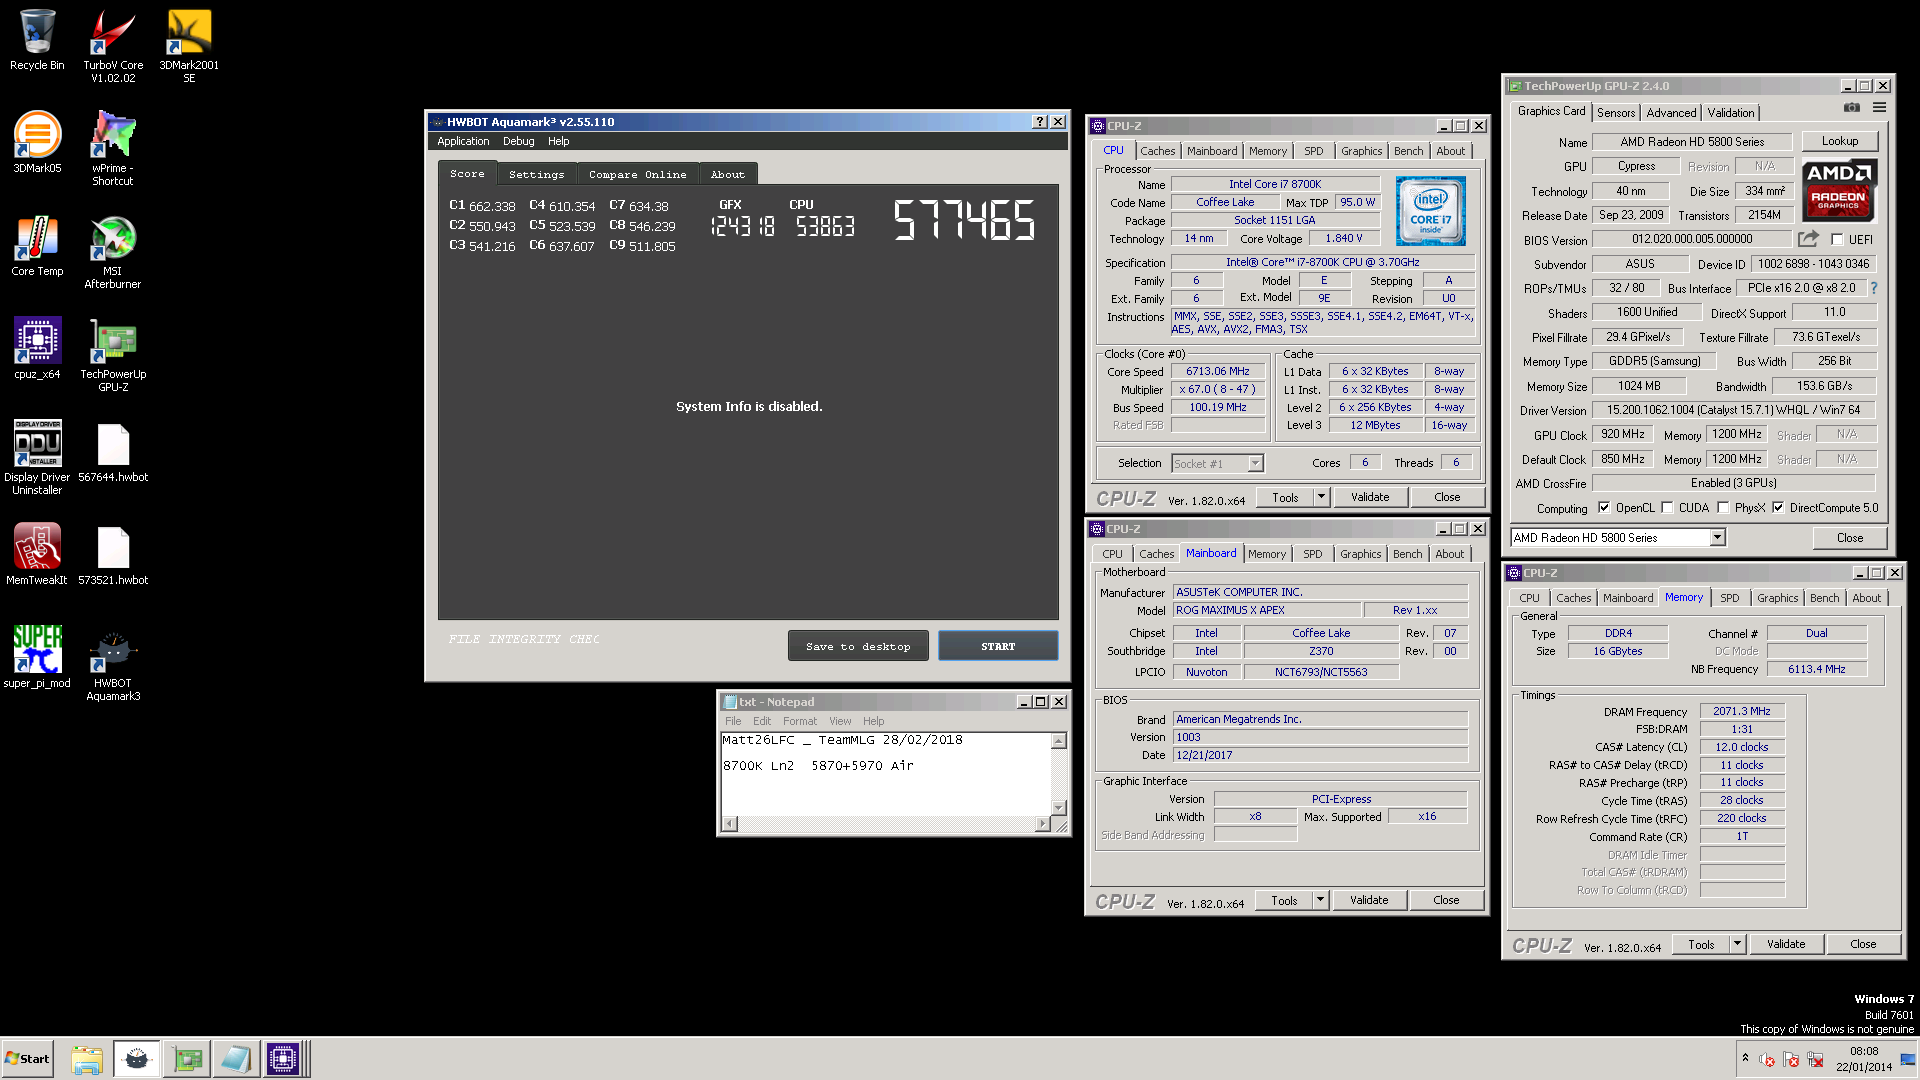Click Show desktop button at taskbar end
Viewport: 1920px width, 1080px height.
pos(1909,1059)
